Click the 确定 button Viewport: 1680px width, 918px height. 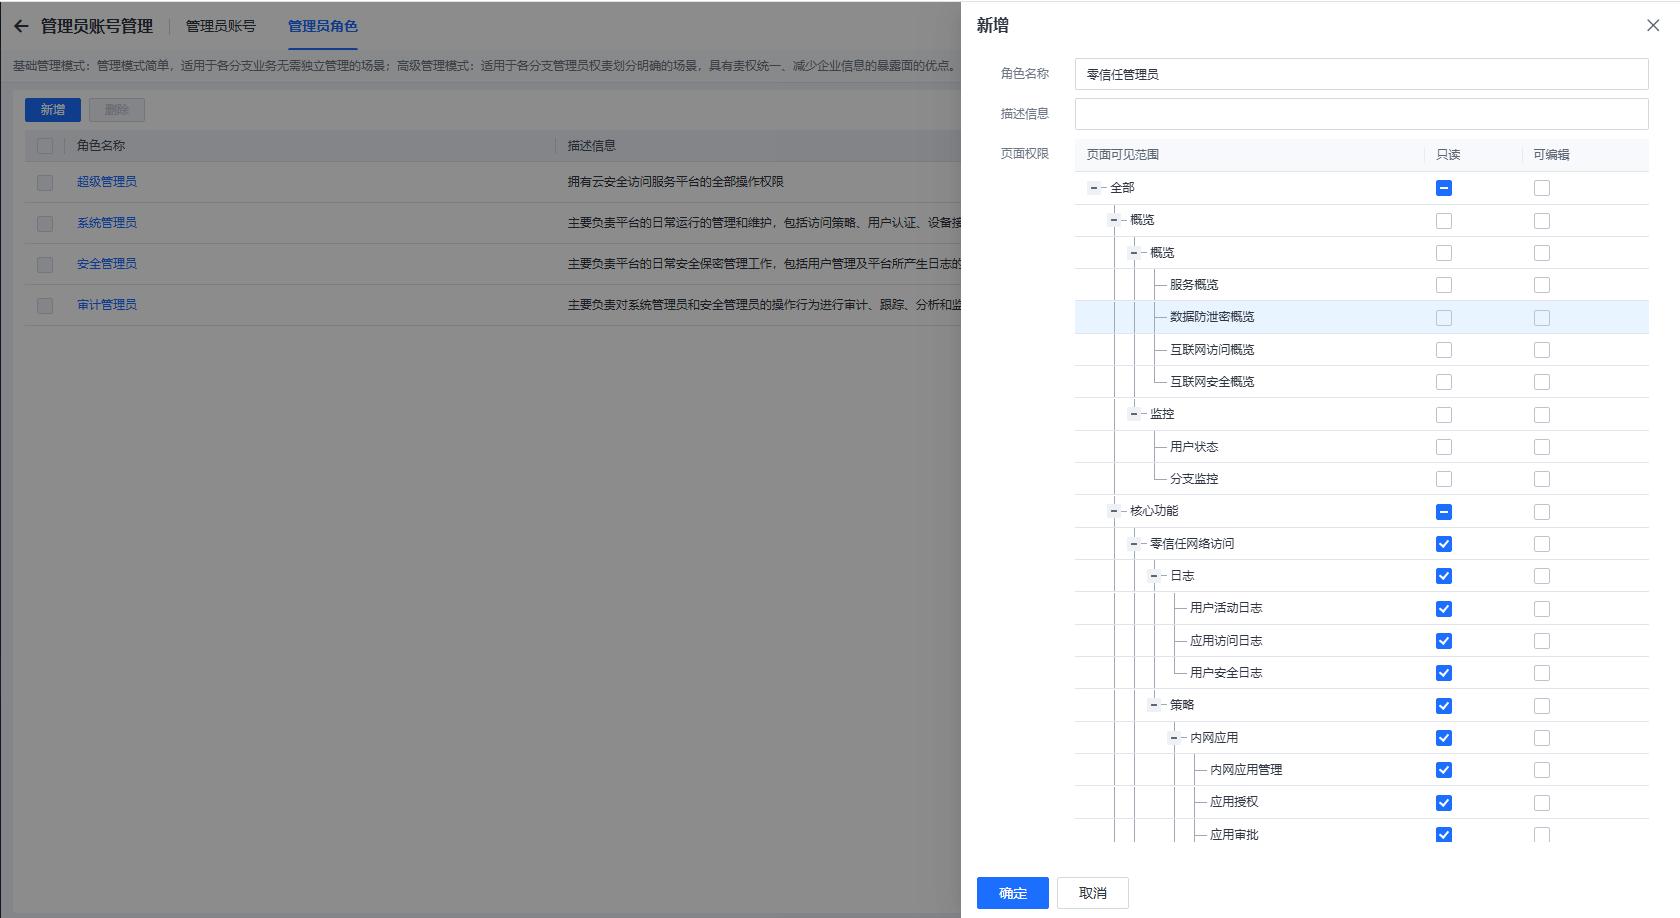(1012, 893)
